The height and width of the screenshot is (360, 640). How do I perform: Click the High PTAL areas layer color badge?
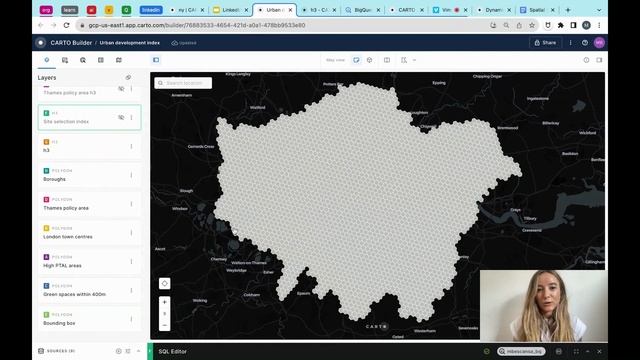point(46,257)
